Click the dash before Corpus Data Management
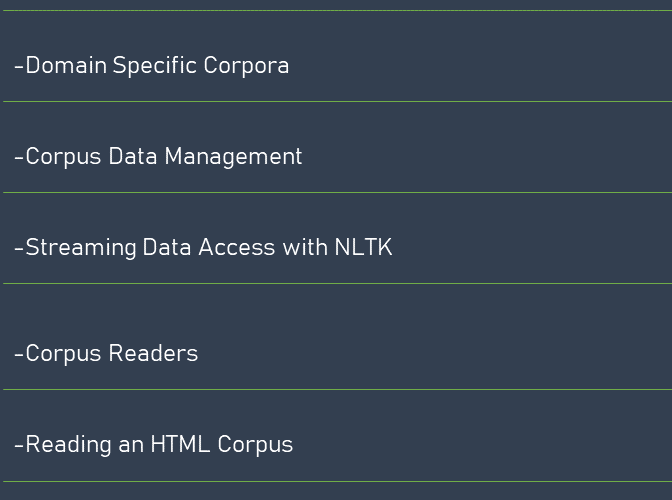The width and height of the screenshot is (672, 500). point(19,158)
